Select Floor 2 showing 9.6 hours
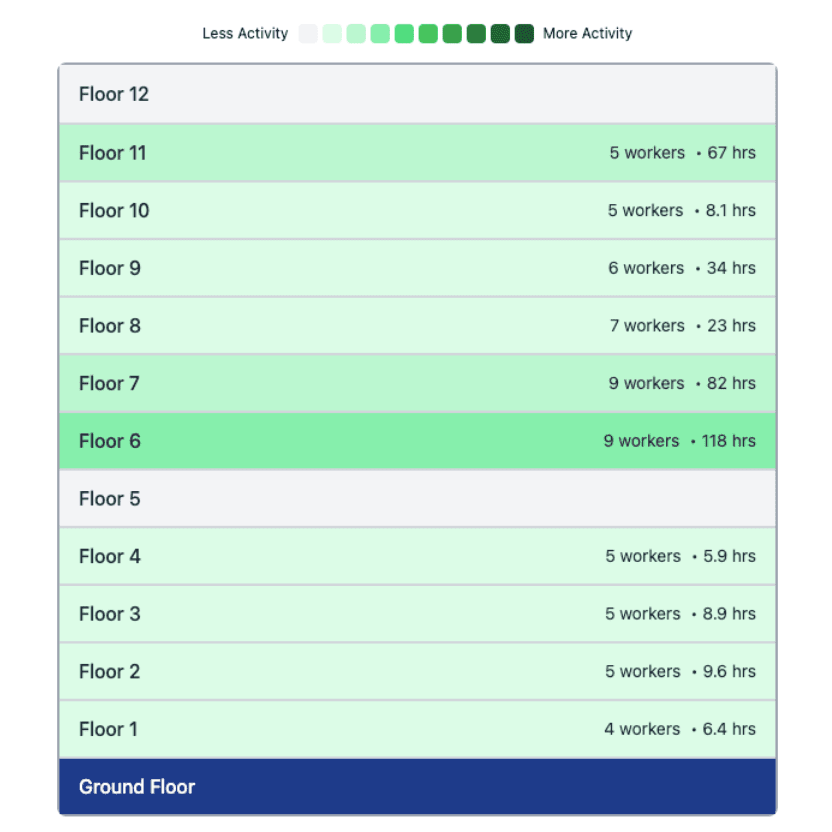Image resolution: width=832 pixels, height=832 pixels. point(416,672)
